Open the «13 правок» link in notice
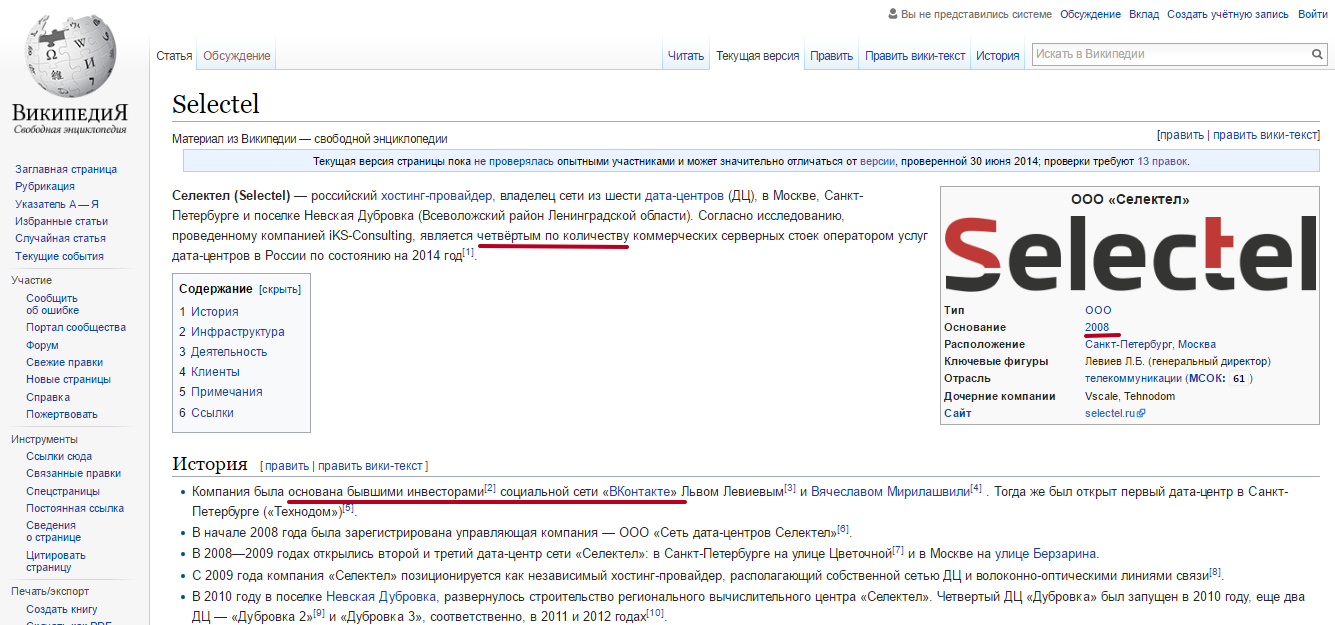 pos(1162,160)
